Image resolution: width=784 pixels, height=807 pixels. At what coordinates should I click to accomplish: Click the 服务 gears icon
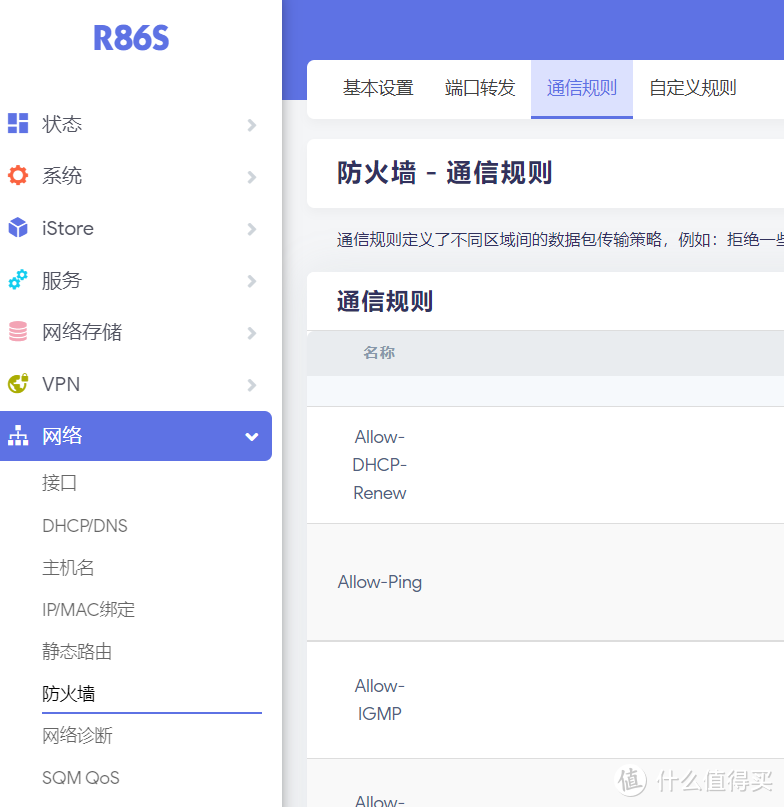(18, 279)
